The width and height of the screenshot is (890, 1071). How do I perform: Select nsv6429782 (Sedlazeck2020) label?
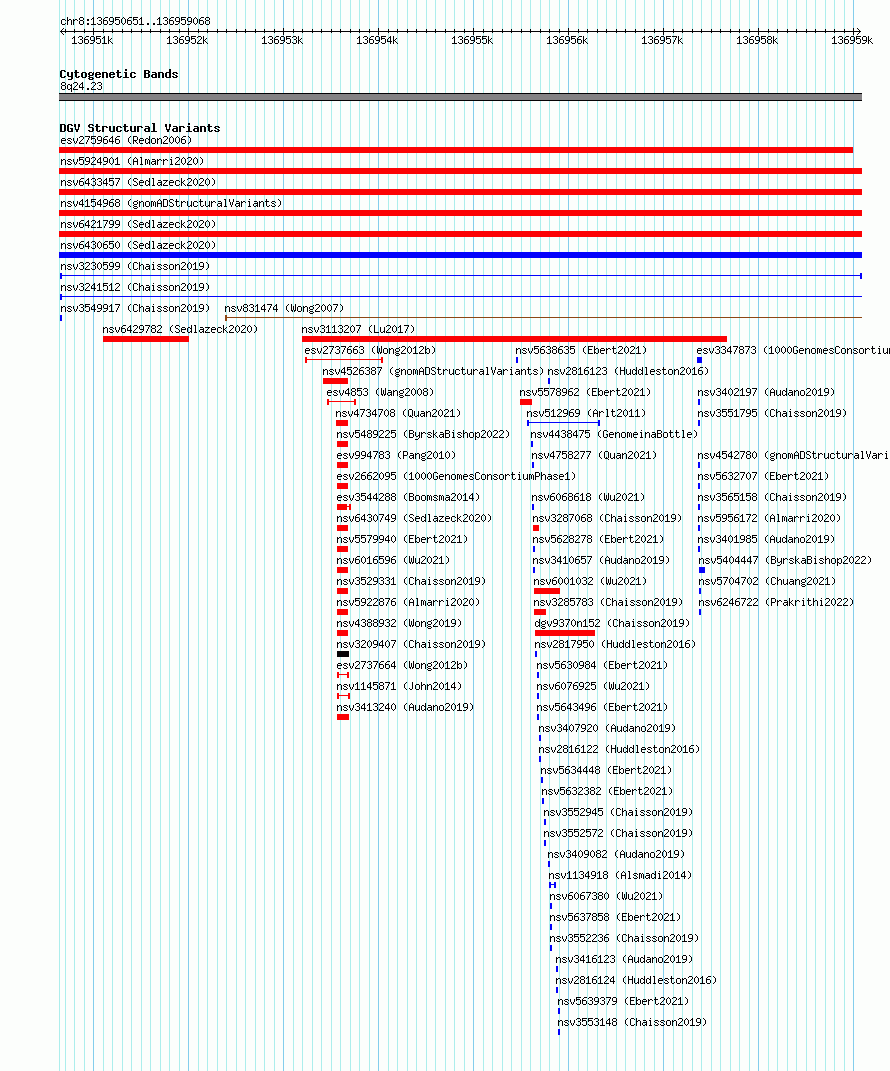click(x=180, y=329)
